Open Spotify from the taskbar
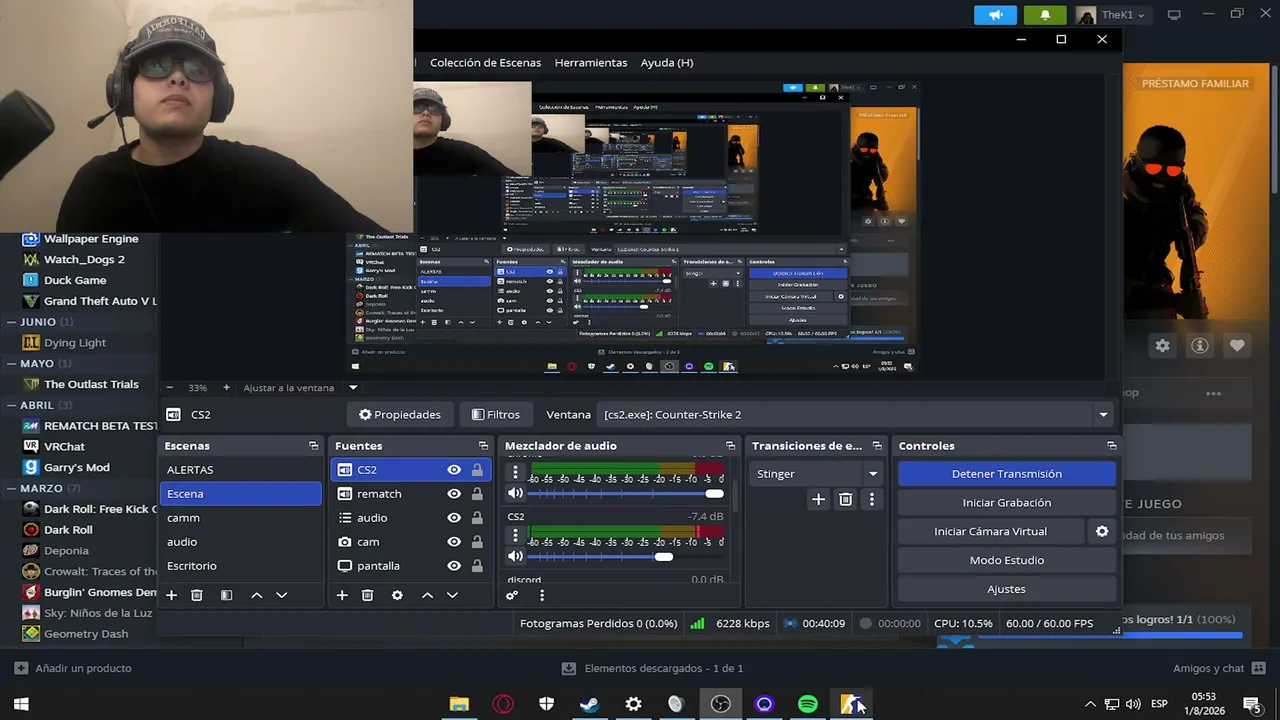The width and height of the screenshot is (1280, 720). 808,704
